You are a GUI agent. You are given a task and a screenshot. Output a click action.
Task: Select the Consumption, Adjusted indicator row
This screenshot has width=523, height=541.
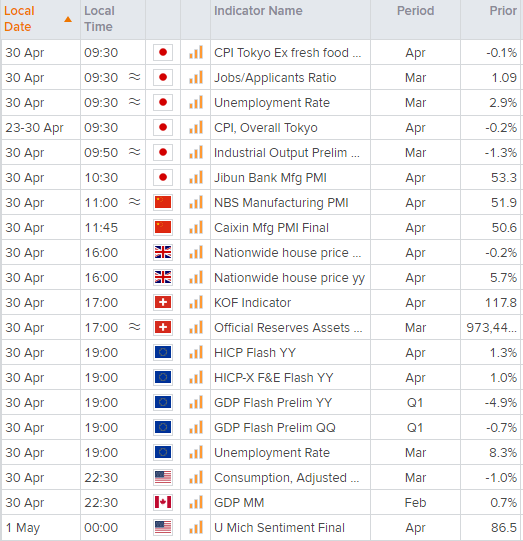point(262,478)
